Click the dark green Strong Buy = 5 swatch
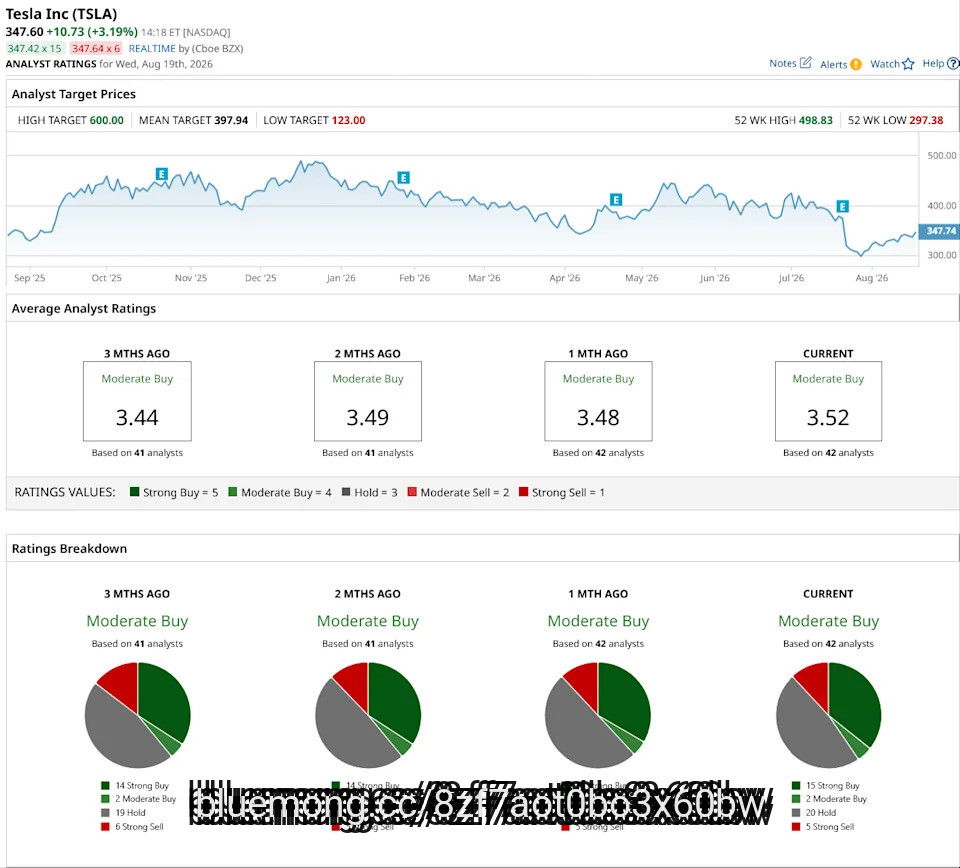 click(135, 492)
